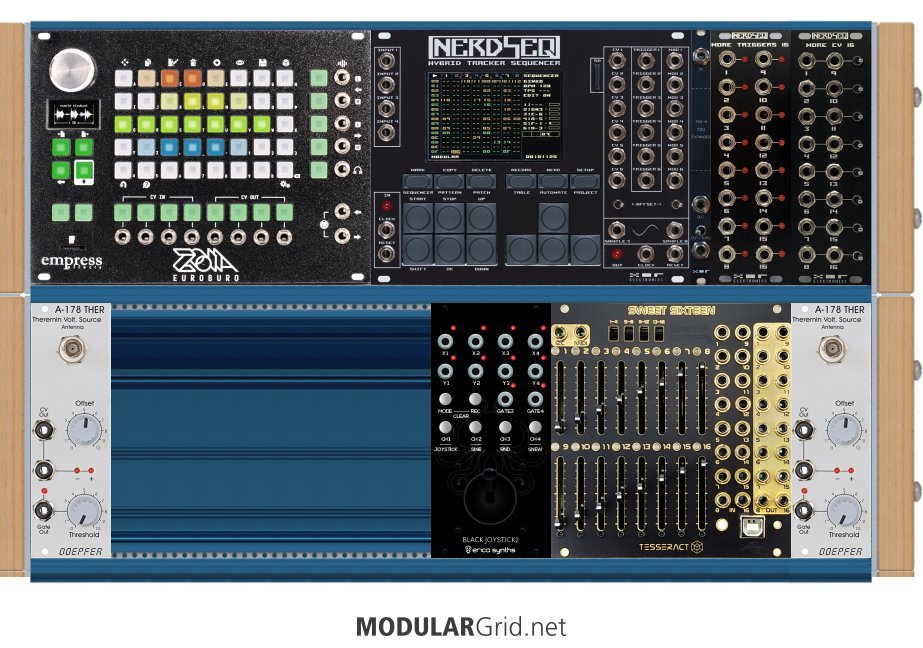Image resolution: width=923 pixels, height=648 pixels.
Task: Click the ZOIA edit pencil icon
Action: coord(172,62)
